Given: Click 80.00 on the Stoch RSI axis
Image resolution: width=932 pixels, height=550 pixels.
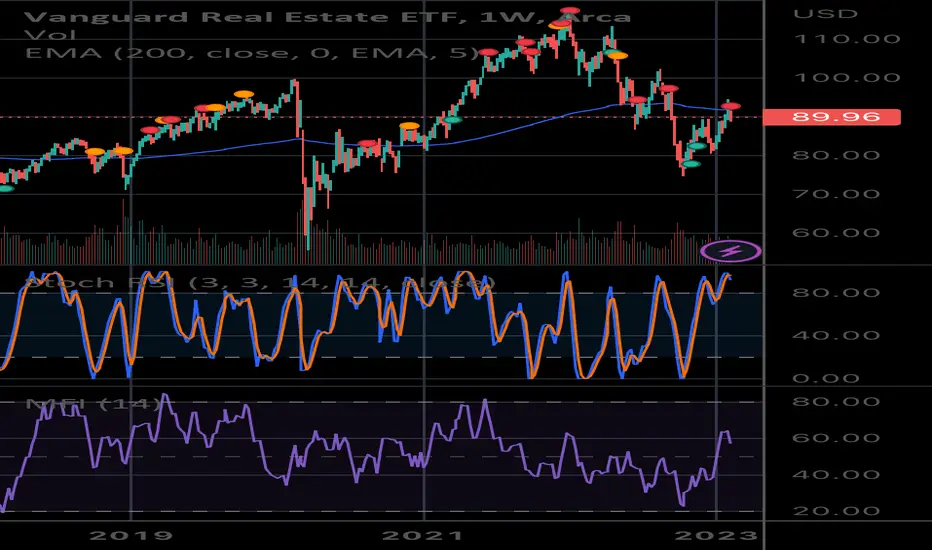Looking at the screenshot, I should click(836, 293).
